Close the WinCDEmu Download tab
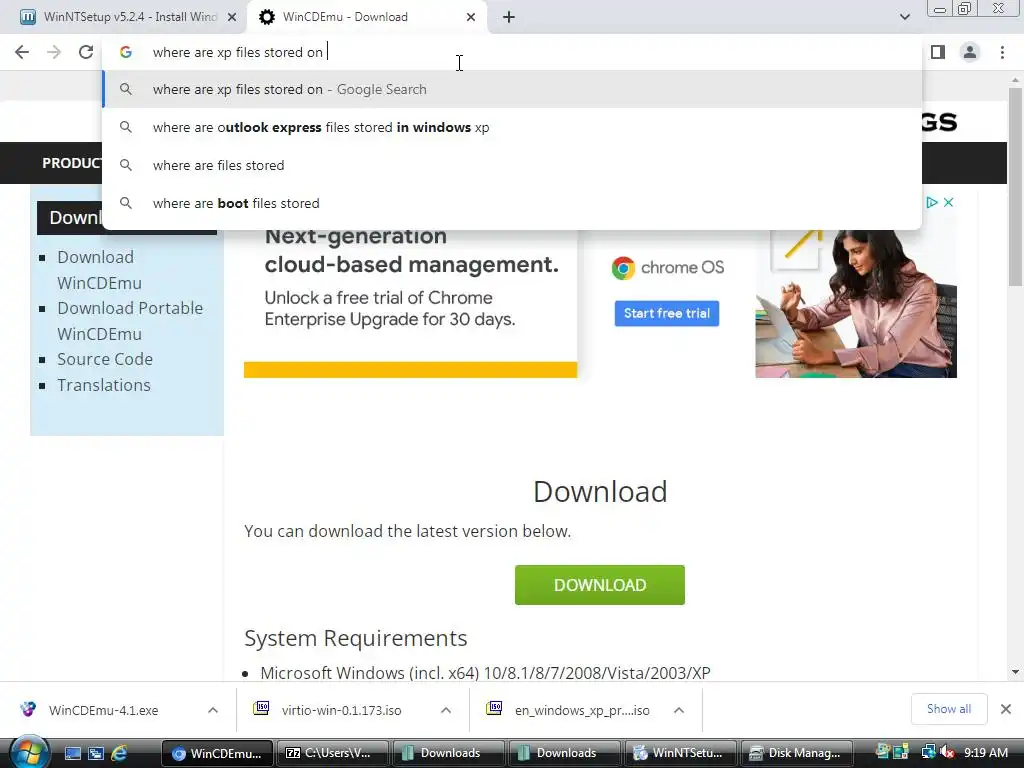1024x768 pixels. pyautogui.click(x=471, y=17)
